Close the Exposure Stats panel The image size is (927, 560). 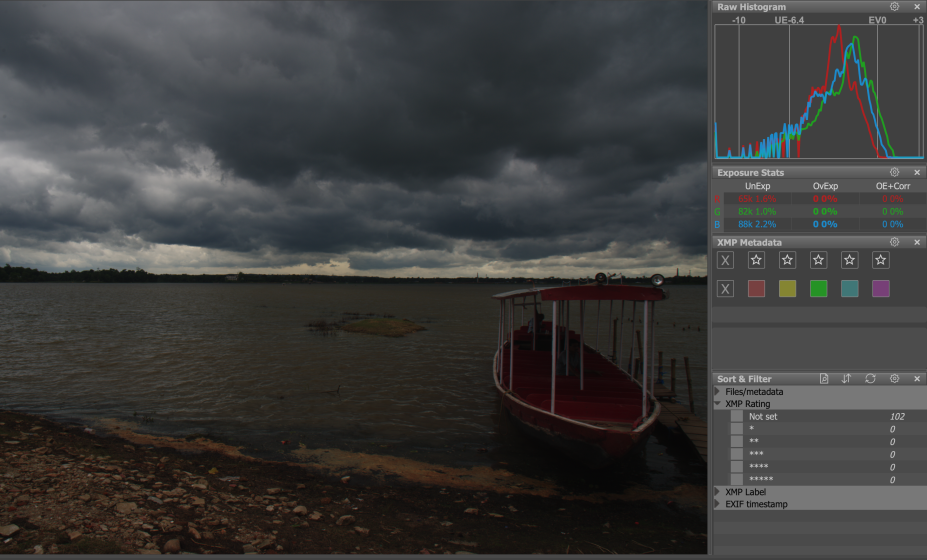917,172
